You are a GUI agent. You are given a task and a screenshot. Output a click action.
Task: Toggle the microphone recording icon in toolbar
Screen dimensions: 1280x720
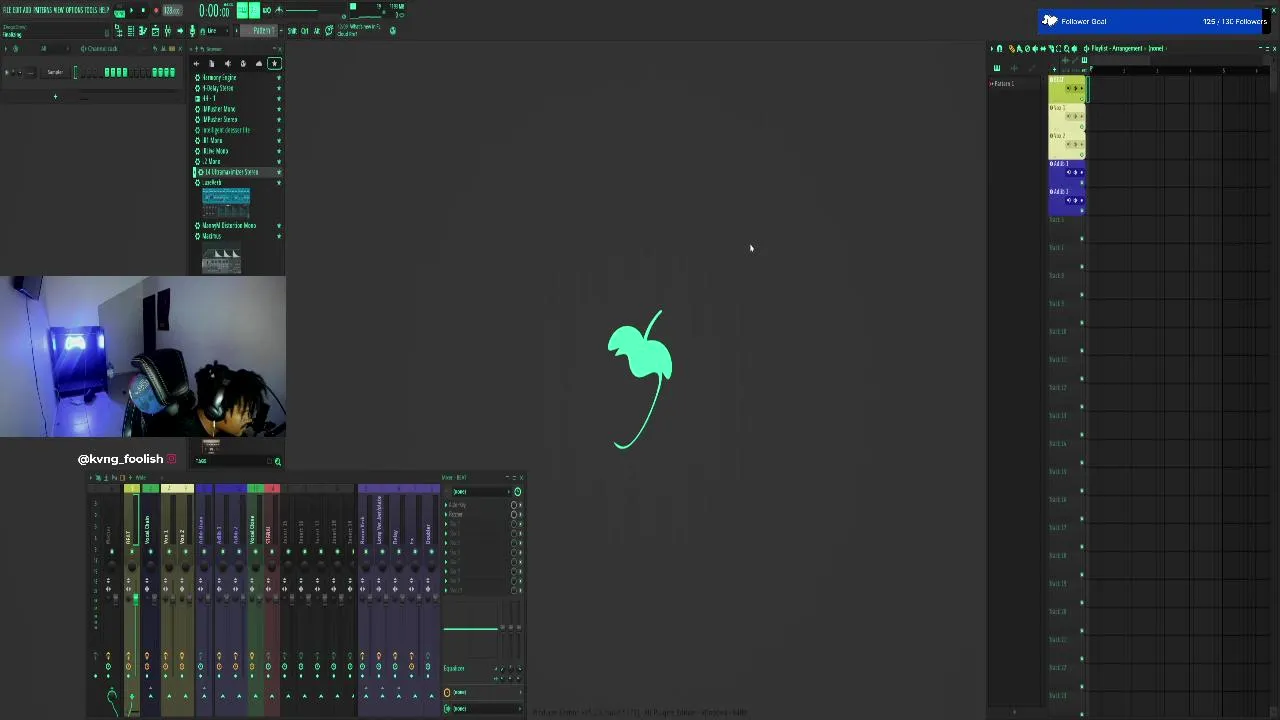[193, 31]
